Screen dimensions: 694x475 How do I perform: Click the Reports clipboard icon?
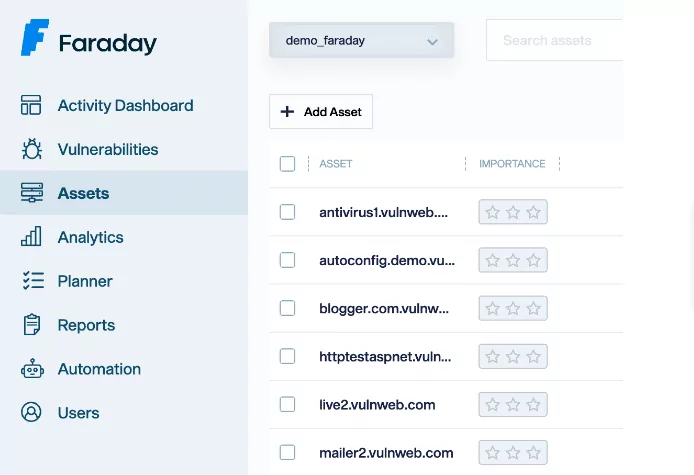coord(31,325)
